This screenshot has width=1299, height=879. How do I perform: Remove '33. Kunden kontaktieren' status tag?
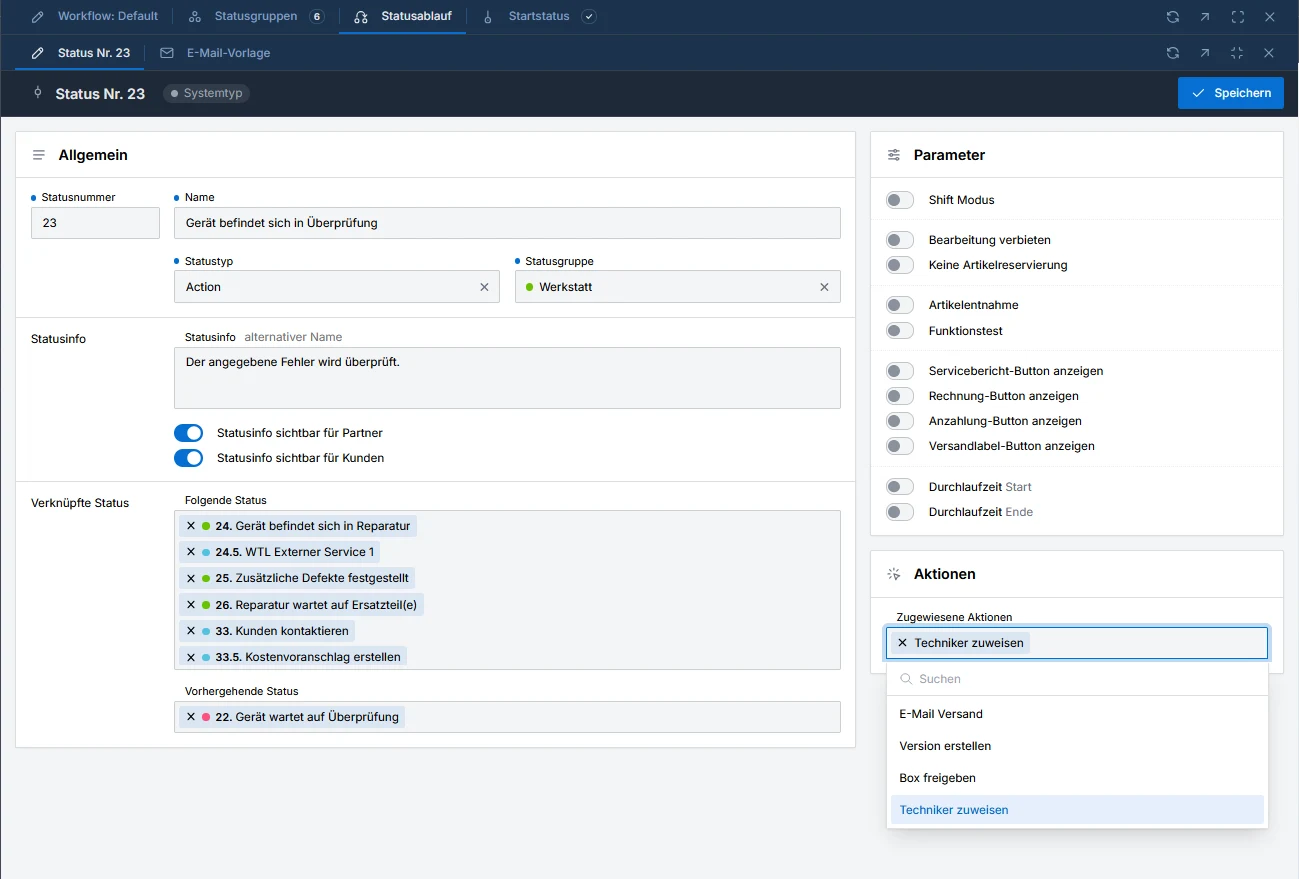point(191,631)
